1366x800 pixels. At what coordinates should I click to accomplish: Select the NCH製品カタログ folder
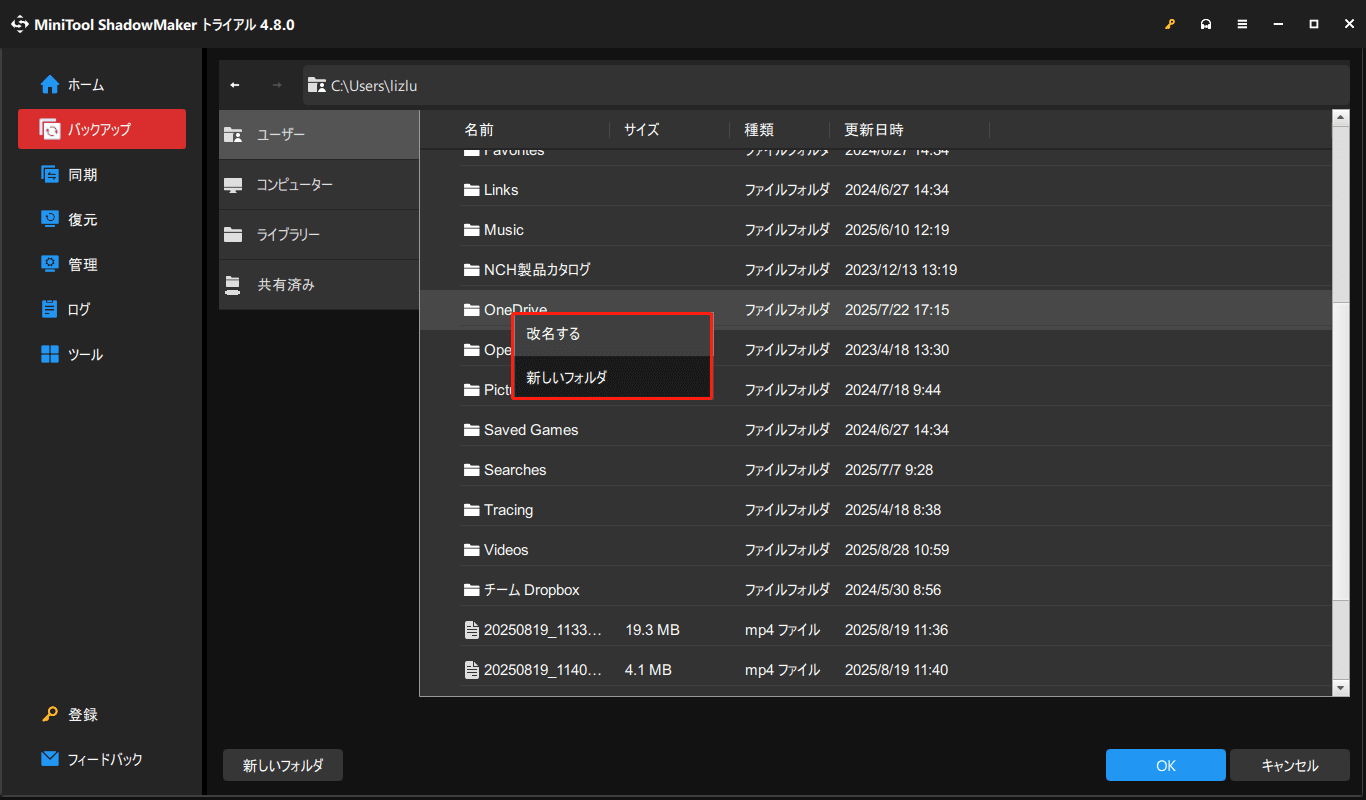pyautogui.click(x=876, y=270)
